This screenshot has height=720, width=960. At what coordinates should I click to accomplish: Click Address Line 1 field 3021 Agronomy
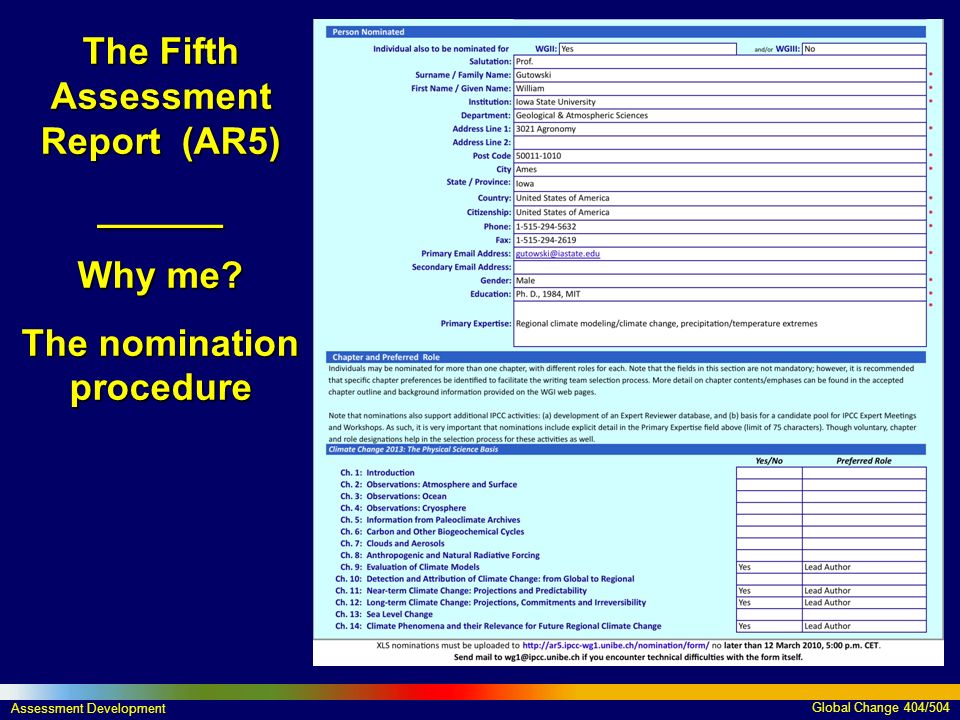pyautogui.click(x=719, y=129)
